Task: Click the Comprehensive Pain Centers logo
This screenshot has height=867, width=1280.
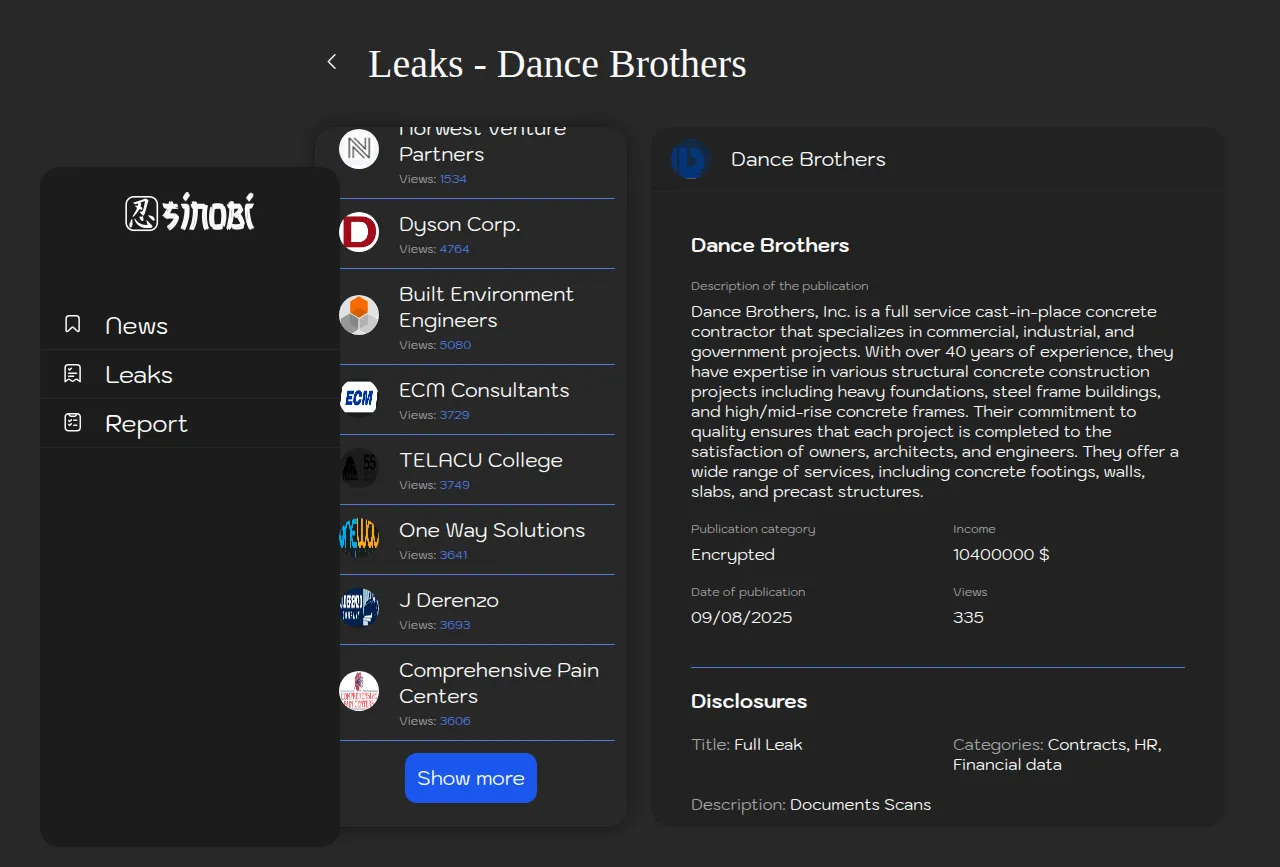Action: pos(359,691)
